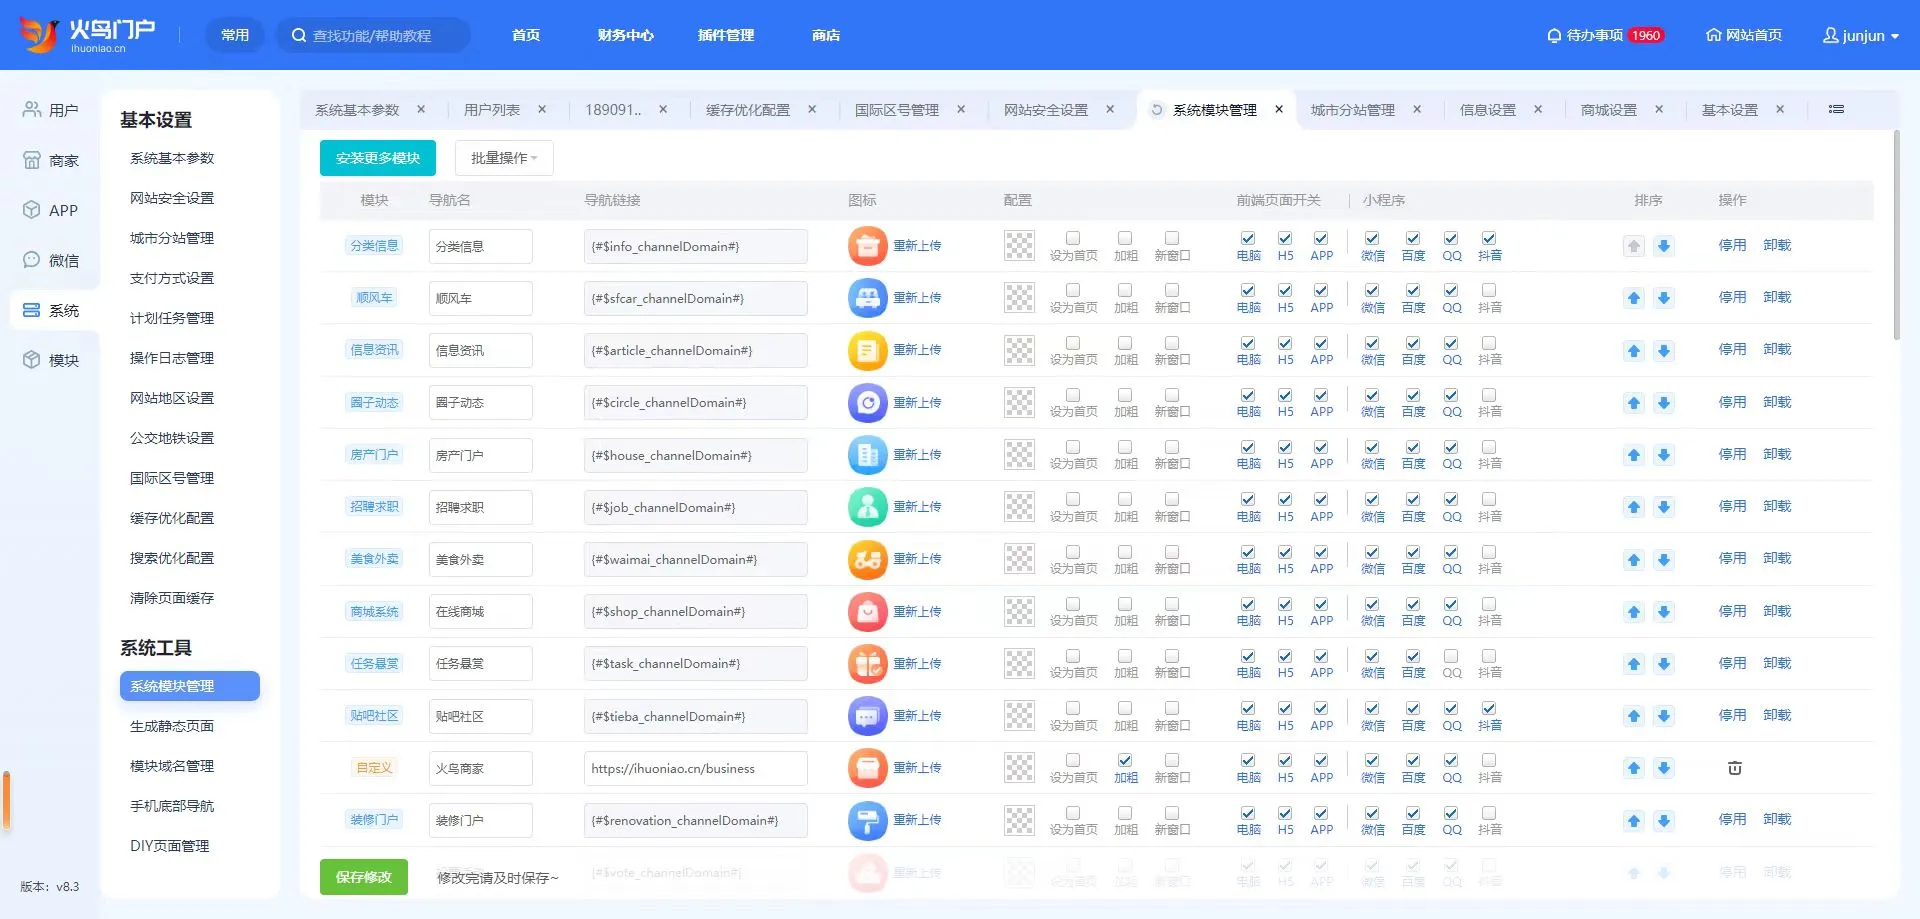Toggle QQ checkbox for 任务悬赏

[x=1451, y=656]
